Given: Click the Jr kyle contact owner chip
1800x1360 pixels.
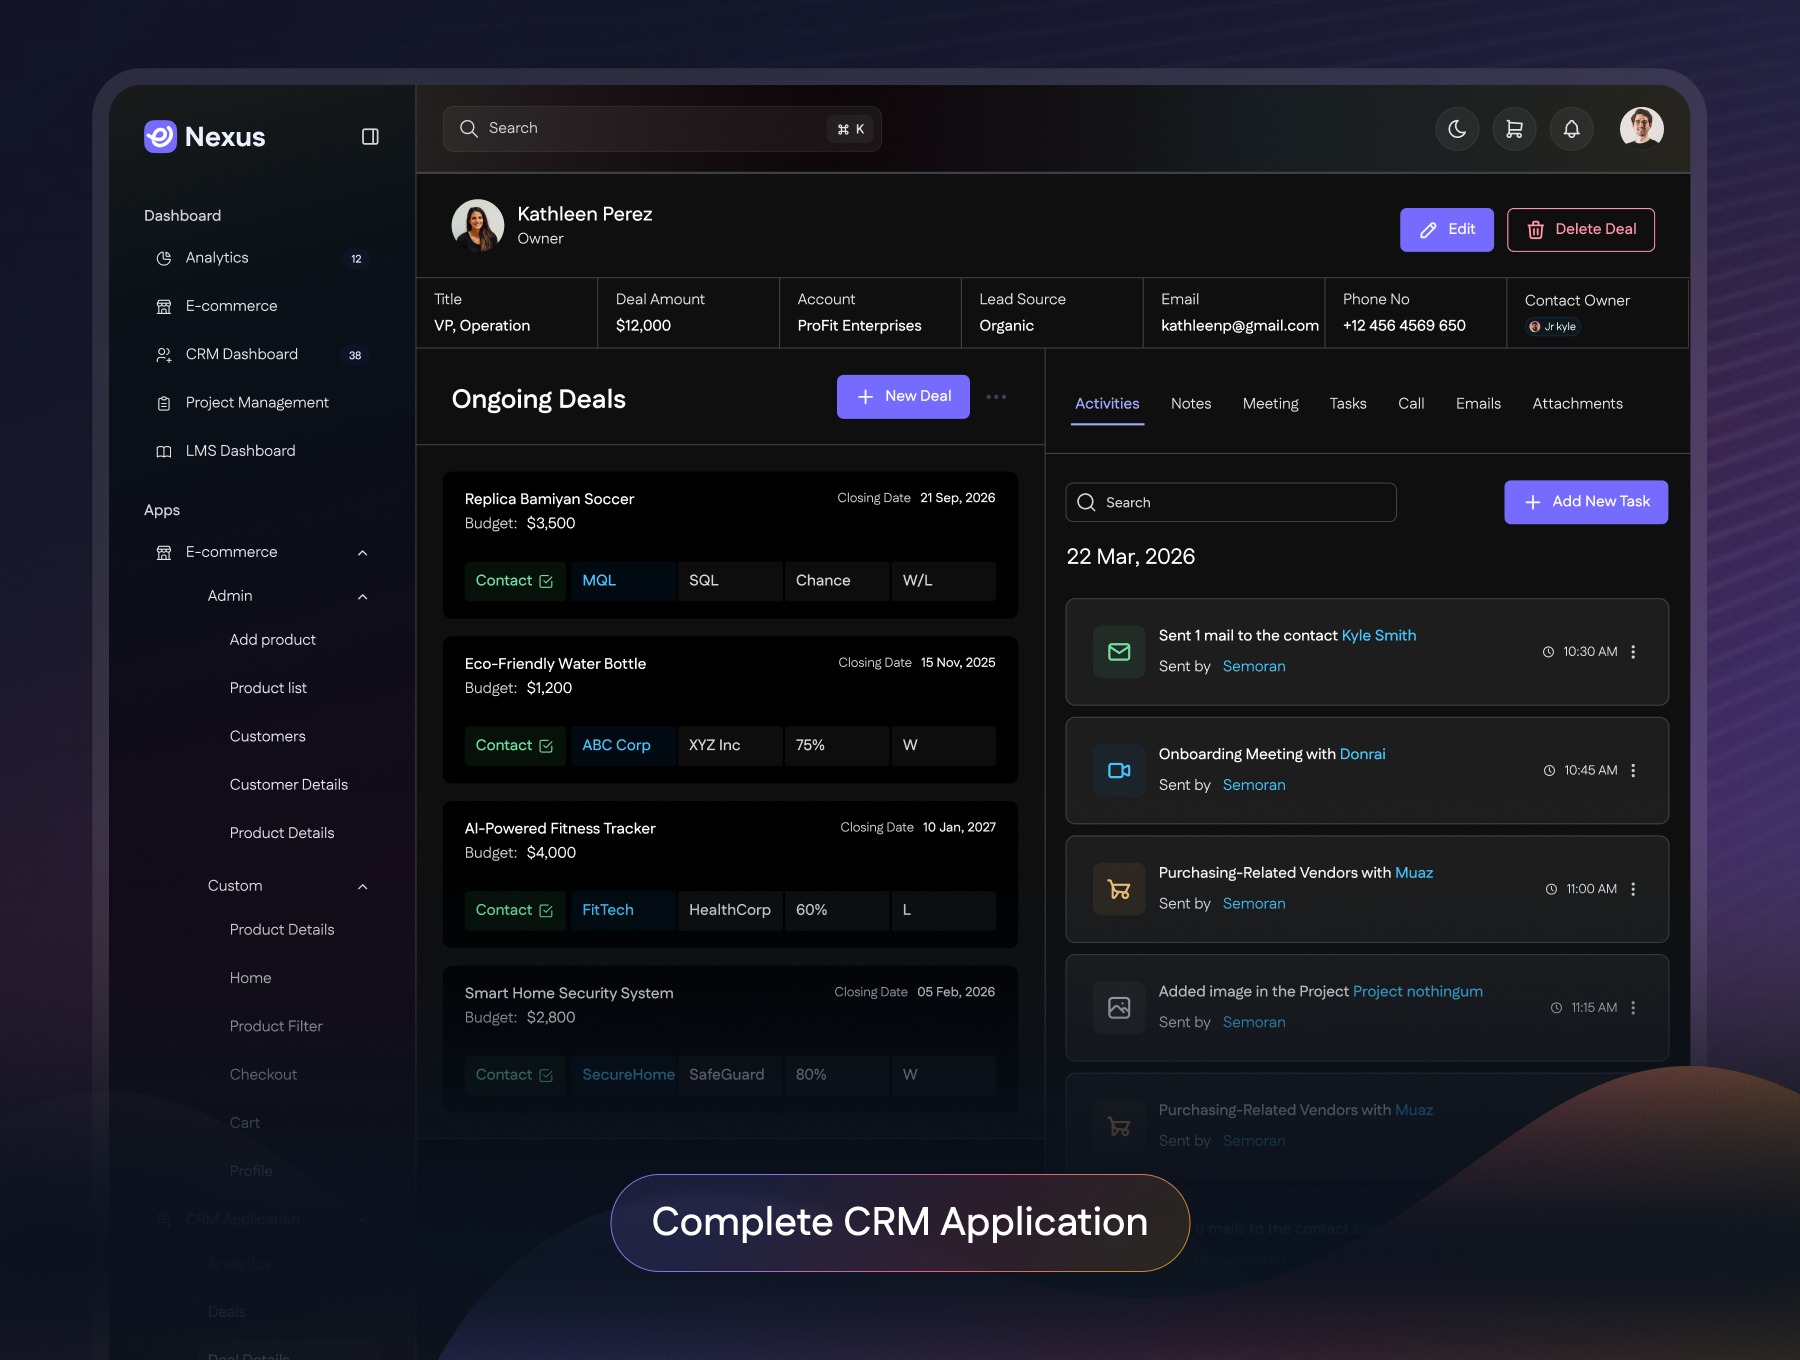Looking at the screenshot, I should 1552,327.
